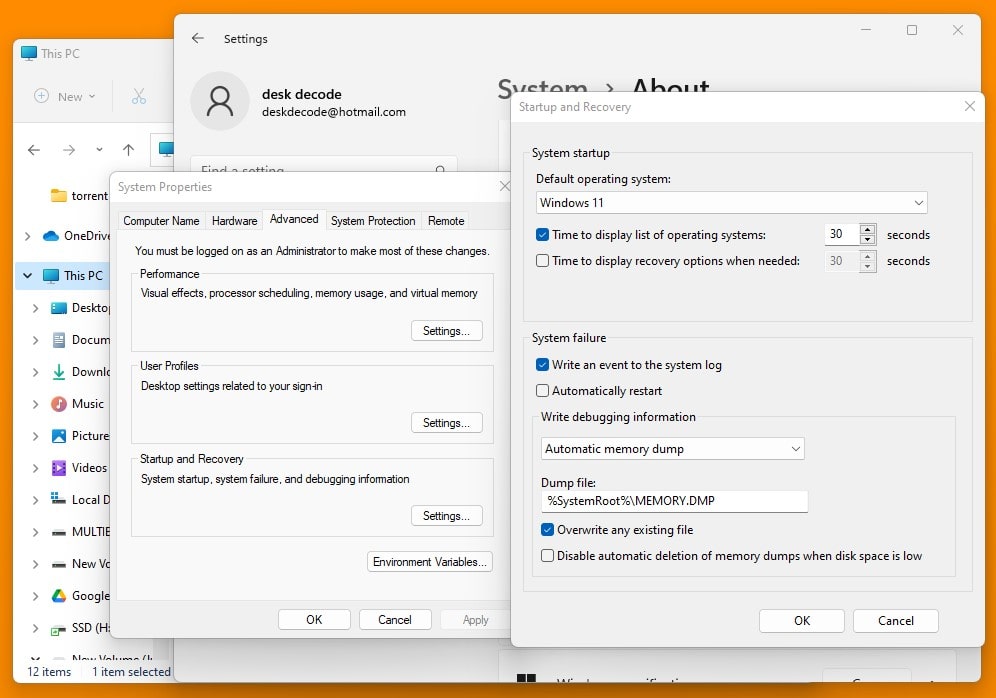Open the Default operating system dropdown
Image resolution: width=996 pixels, height=698 pixels.
[731, 203]
